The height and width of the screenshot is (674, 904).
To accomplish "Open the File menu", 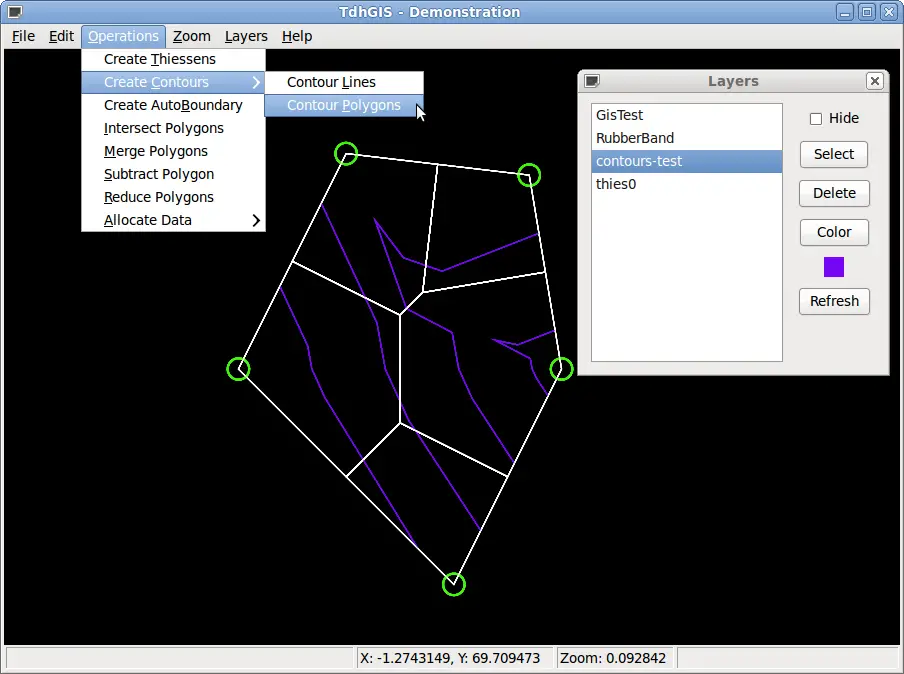I will coord(23,36).
